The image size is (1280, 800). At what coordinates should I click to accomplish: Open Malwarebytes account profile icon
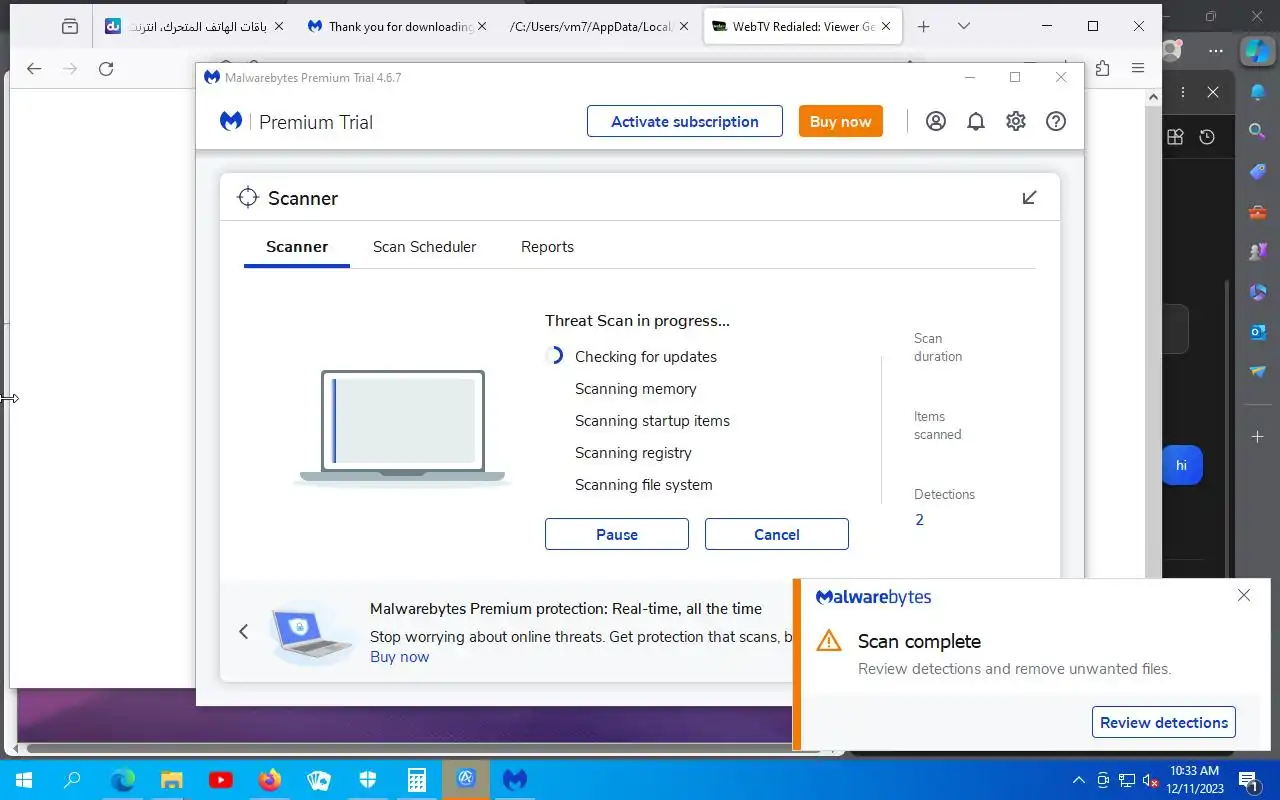pos(935,122)
